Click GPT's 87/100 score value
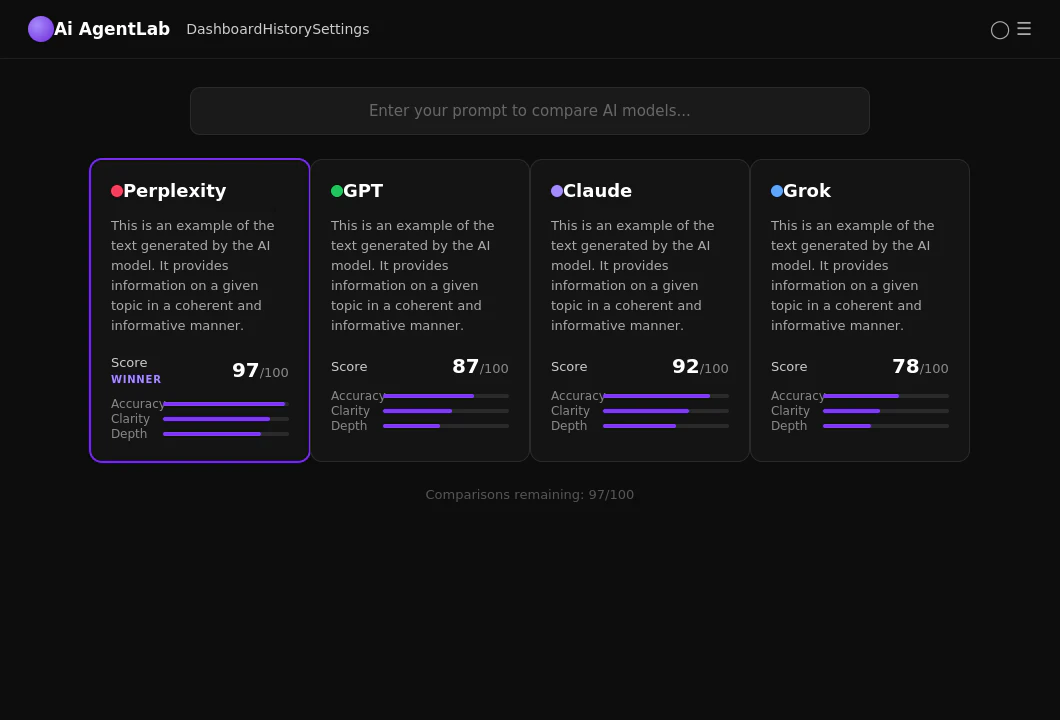The width and height of the screenshot is (1060, 720). click(x=480, y=366)
